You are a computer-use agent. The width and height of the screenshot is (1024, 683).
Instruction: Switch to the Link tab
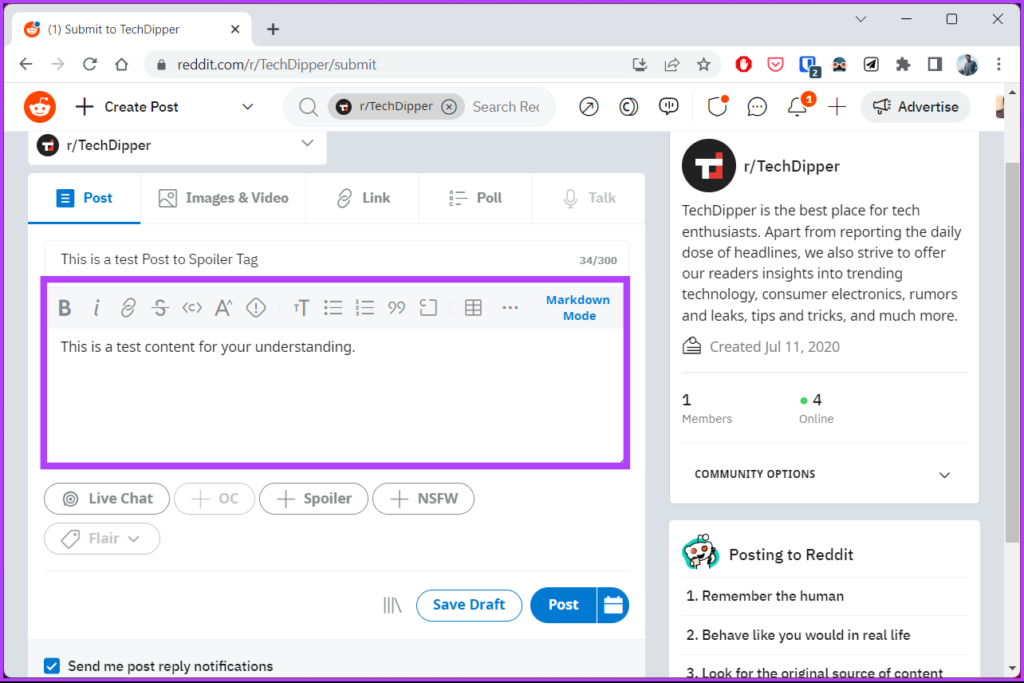(x=362, y=198)
